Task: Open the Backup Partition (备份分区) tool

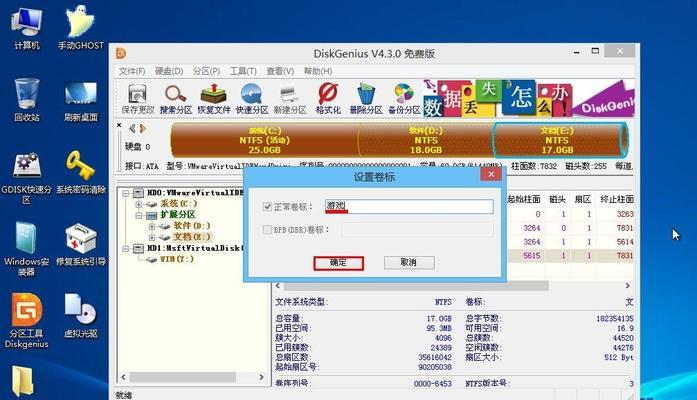Action: [404, 99]
